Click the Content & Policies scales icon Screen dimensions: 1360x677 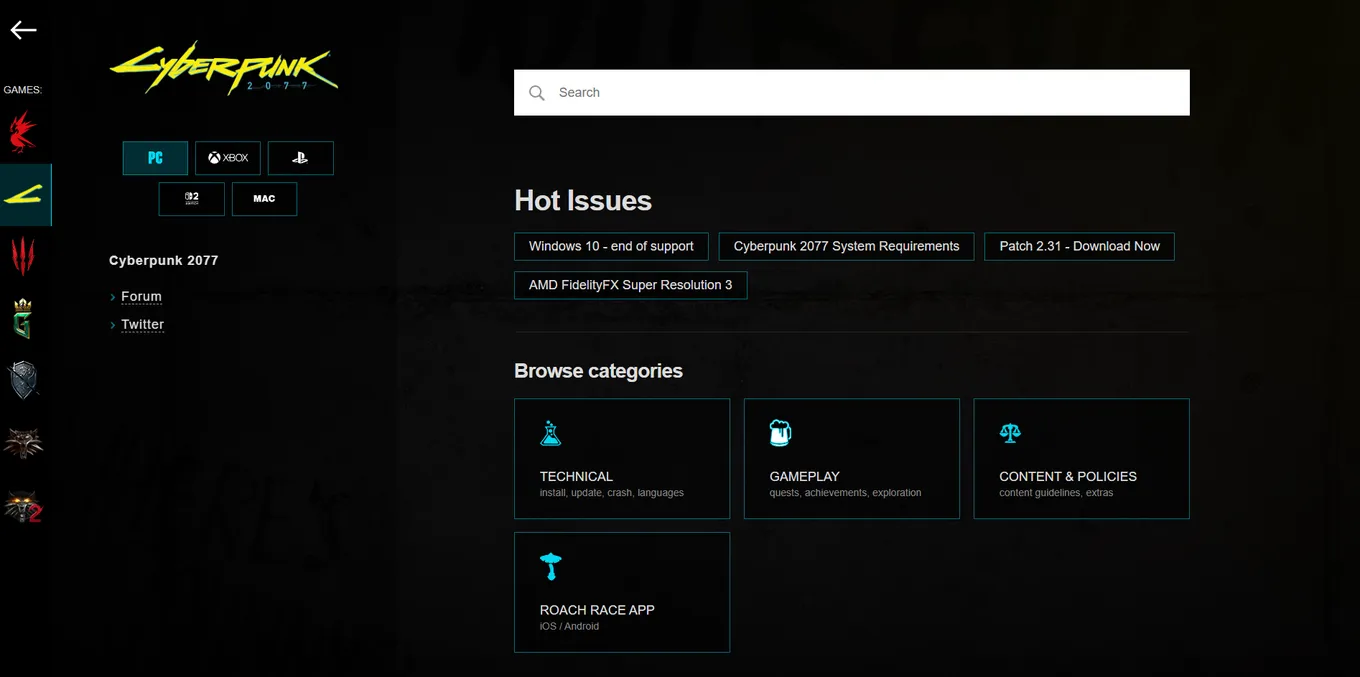(x=1010, y=433)
